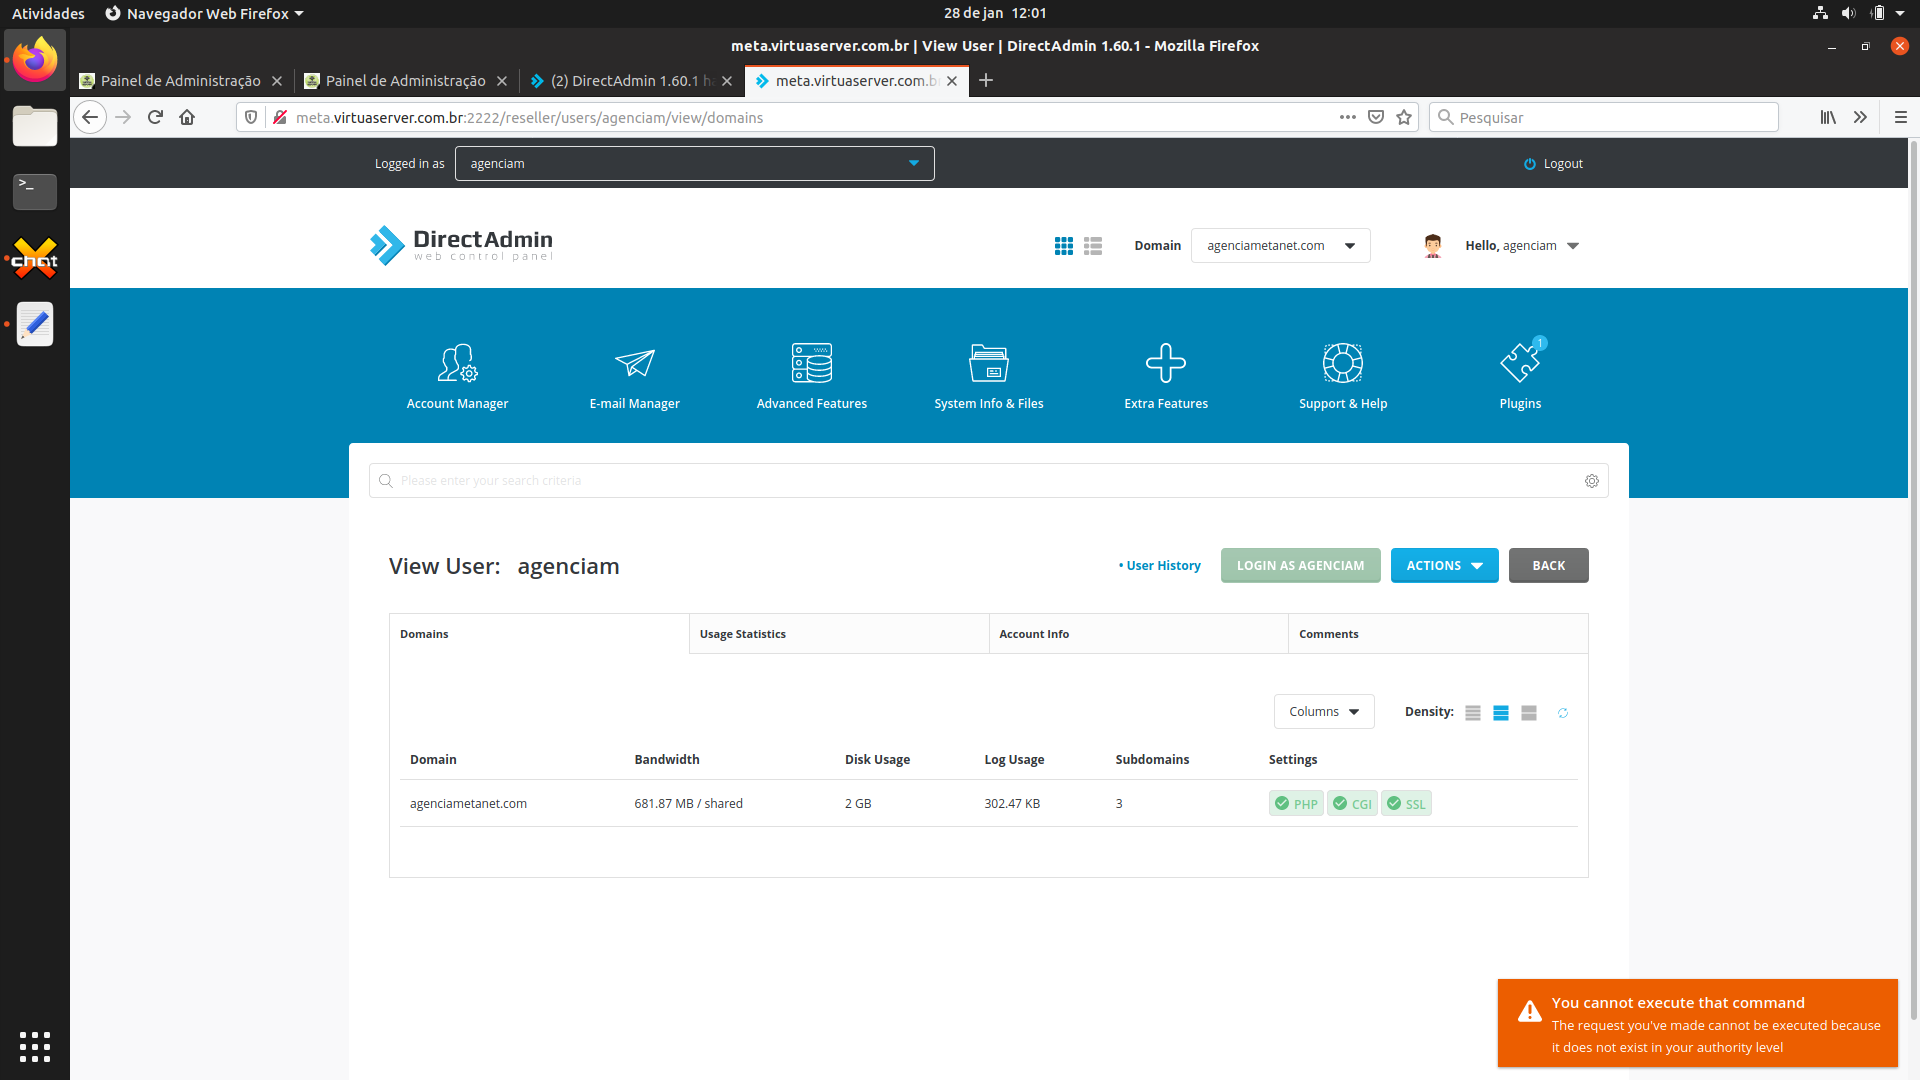Select the Extra Features plus icon
This screenshot has height=1080, width=1920.
pyautogui.click(x=1165, y=364)
